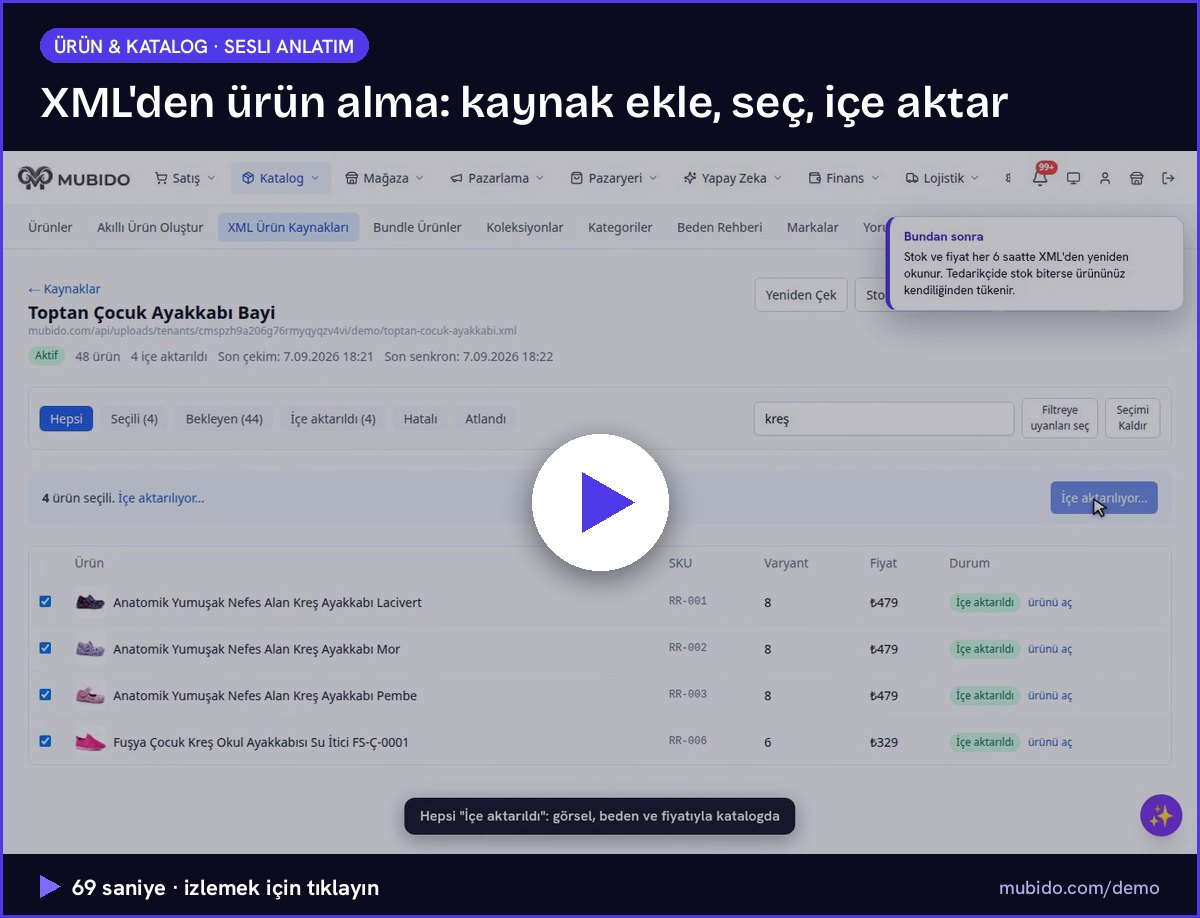Expand the Pazarlama menu chevron
1200x918 pixels.
point(540,178)
